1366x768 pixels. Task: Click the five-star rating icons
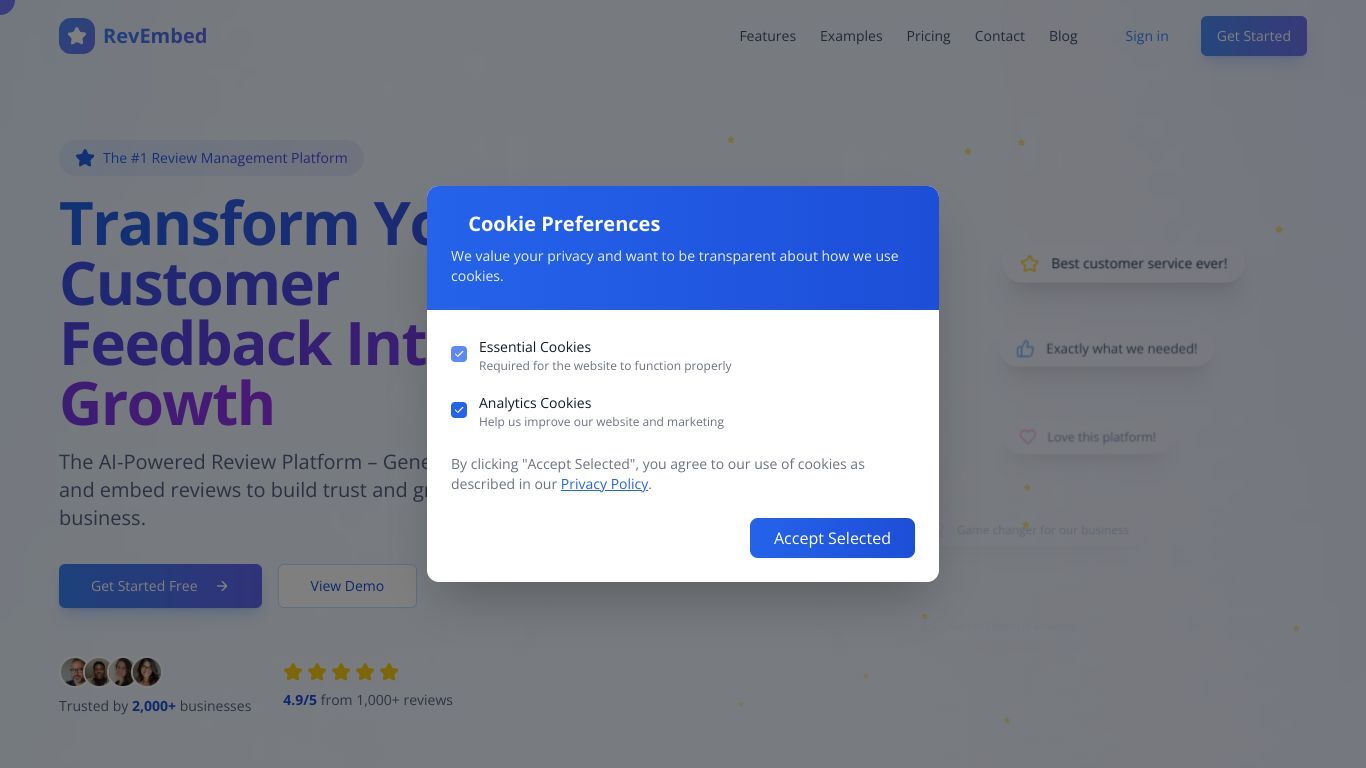point(341,672)
